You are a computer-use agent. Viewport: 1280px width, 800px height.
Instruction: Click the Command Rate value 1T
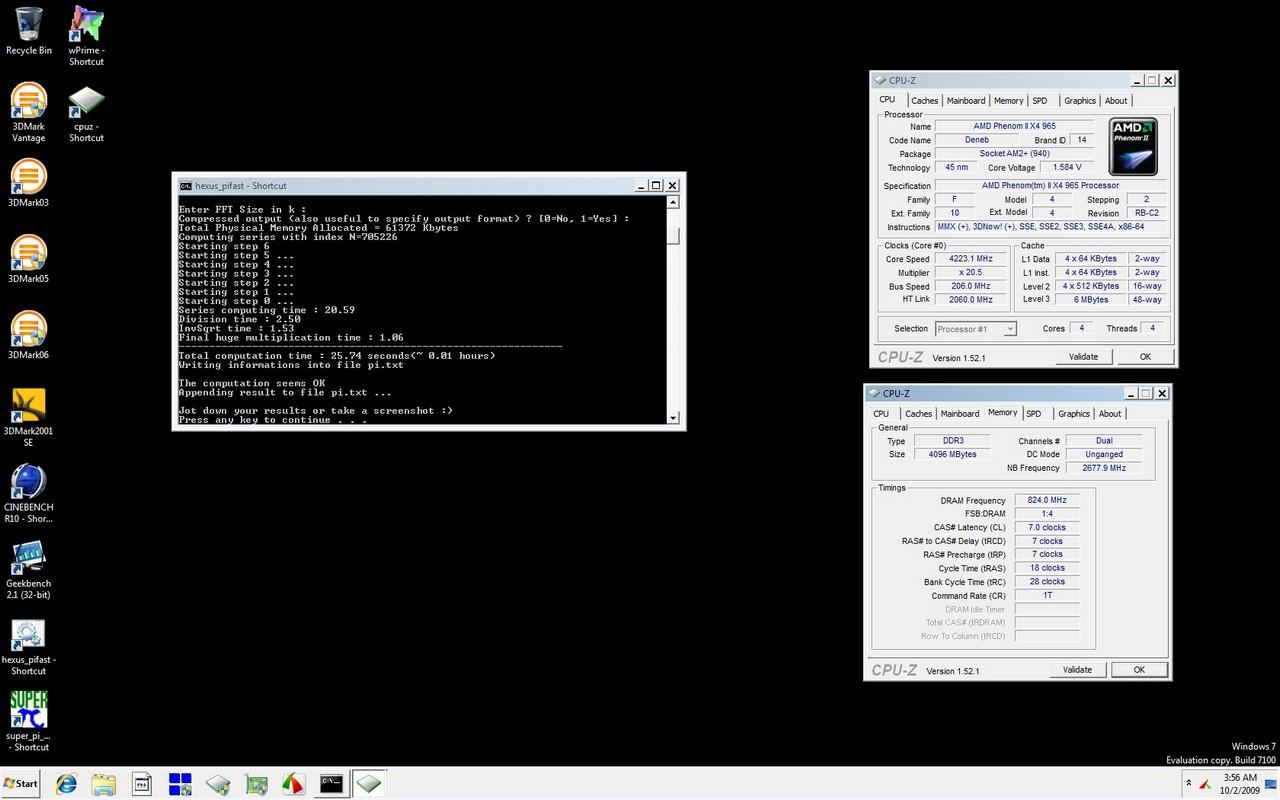(1047, 595)
